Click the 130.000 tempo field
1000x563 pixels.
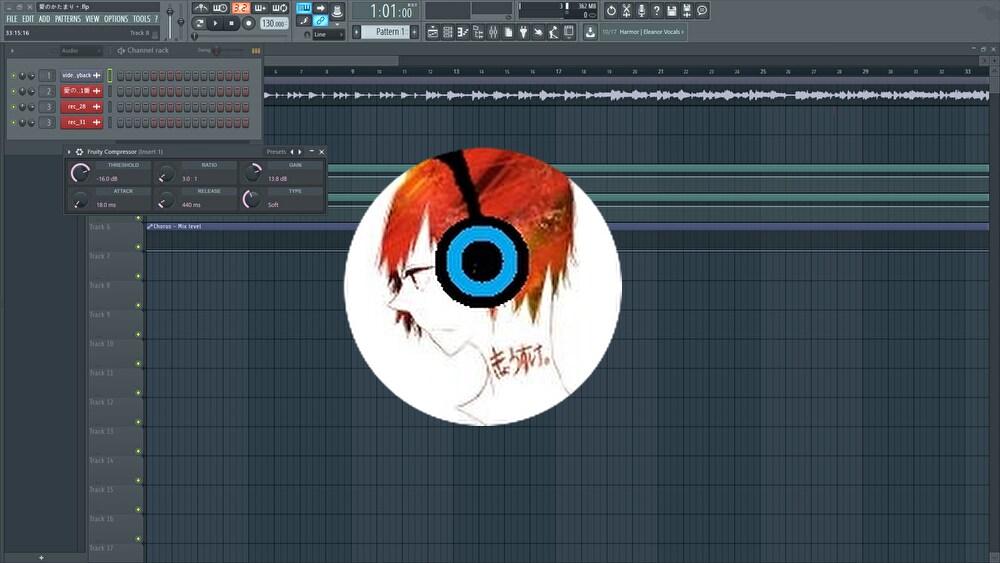pos(274,24)
